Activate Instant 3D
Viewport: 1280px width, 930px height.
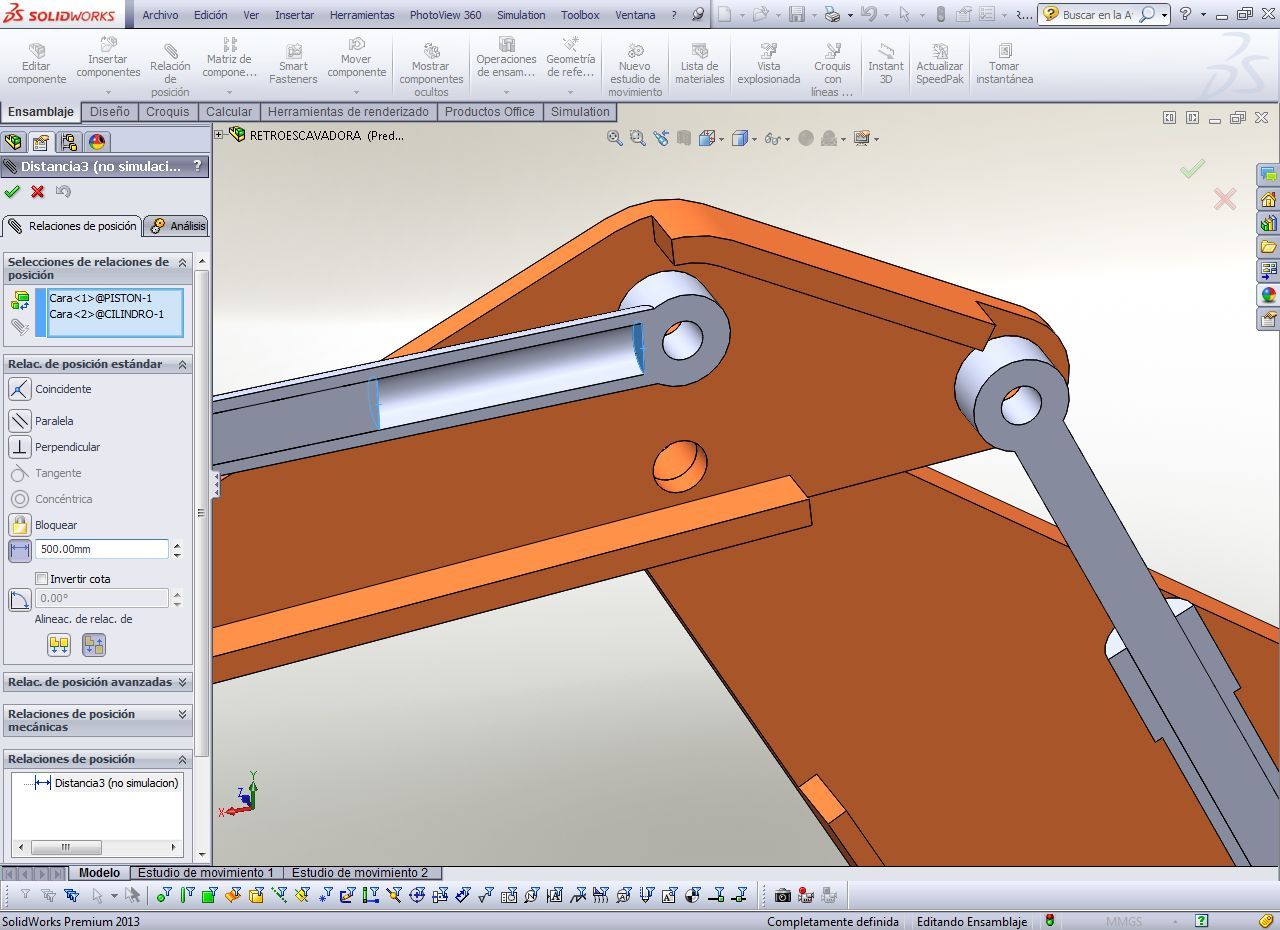tap(886, 64)
